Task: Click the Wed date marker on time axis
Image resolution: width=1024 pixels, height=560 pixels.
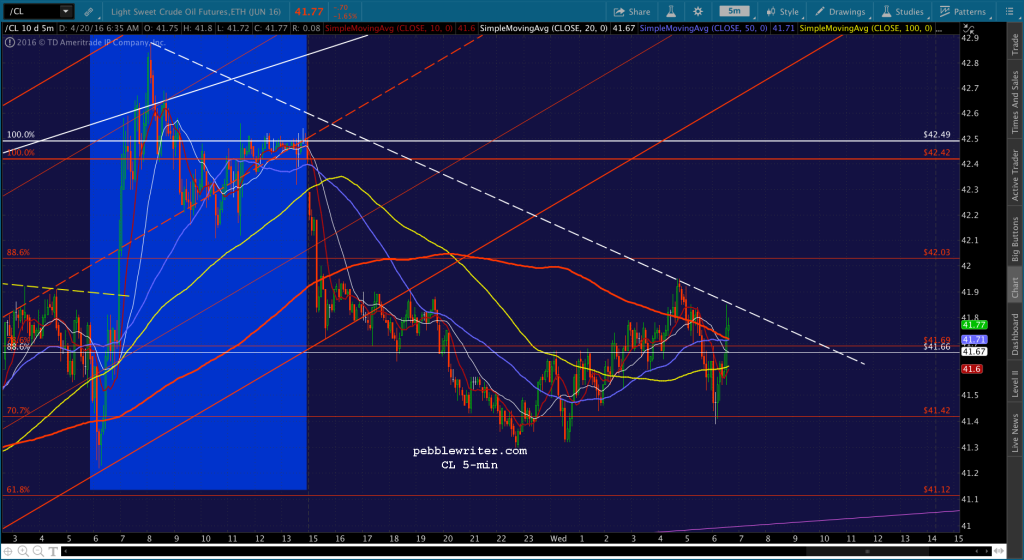Action: (558, 538)
